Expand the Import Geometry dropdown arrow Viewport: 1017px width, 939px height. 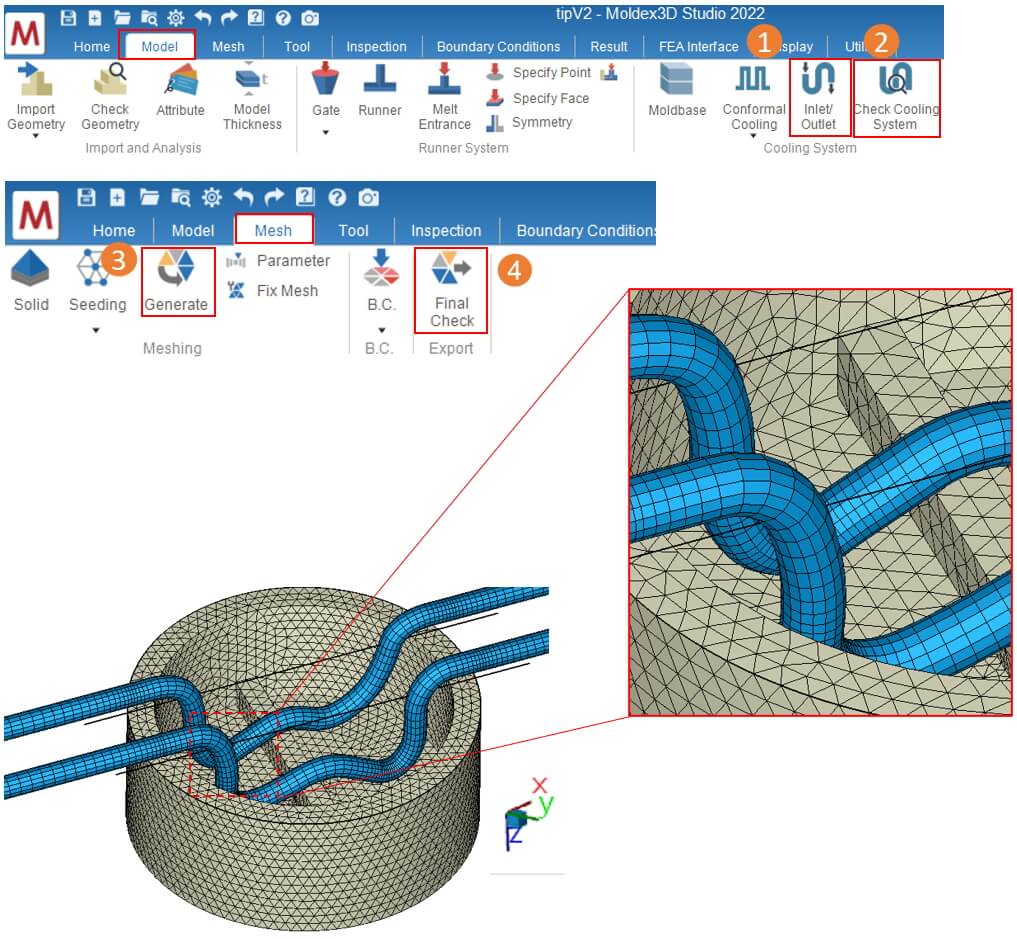36,136
